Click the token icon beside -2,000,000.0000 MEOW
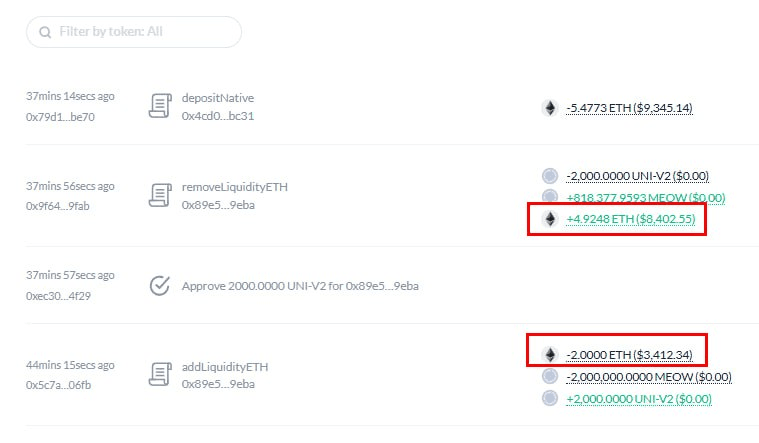 coord(550,376)
